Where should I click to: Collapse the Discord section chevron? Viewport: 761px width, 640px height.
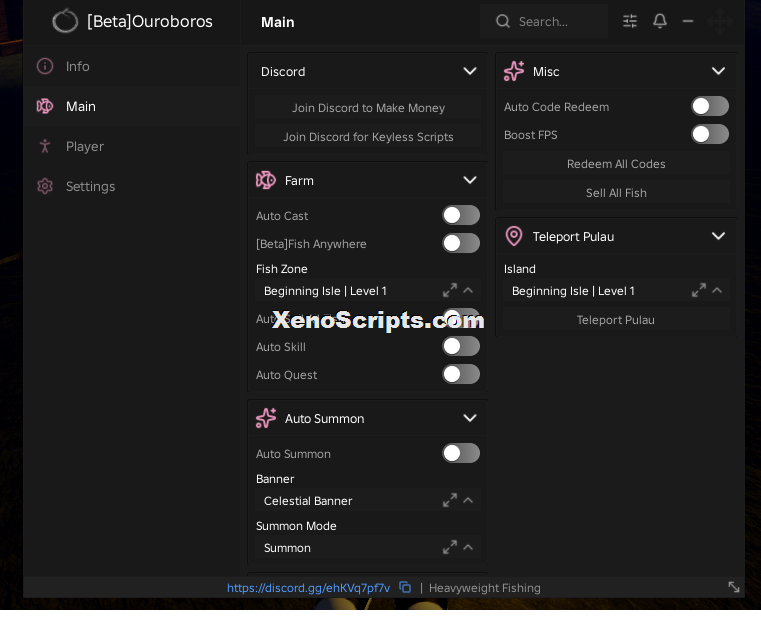(x=470, y=71)
